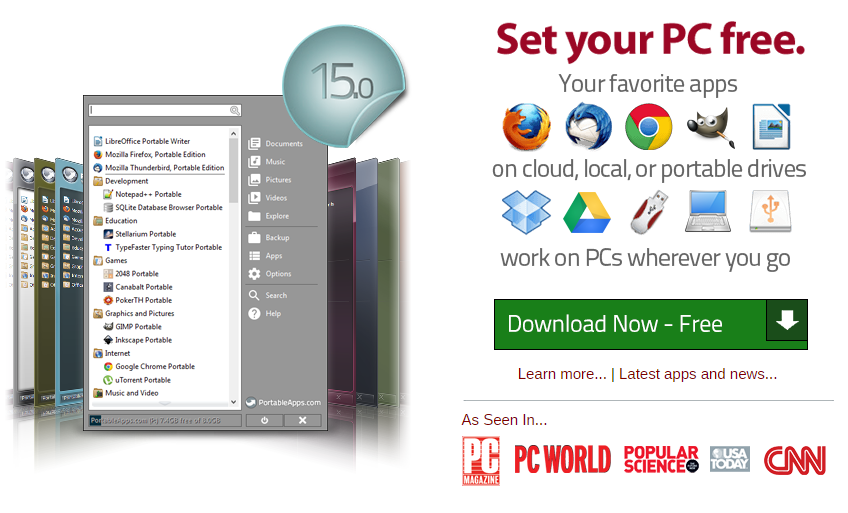This screenshot has width=848, height=513.
Task: Click the Google Drive icon
Action: click(x=587, y=212)
